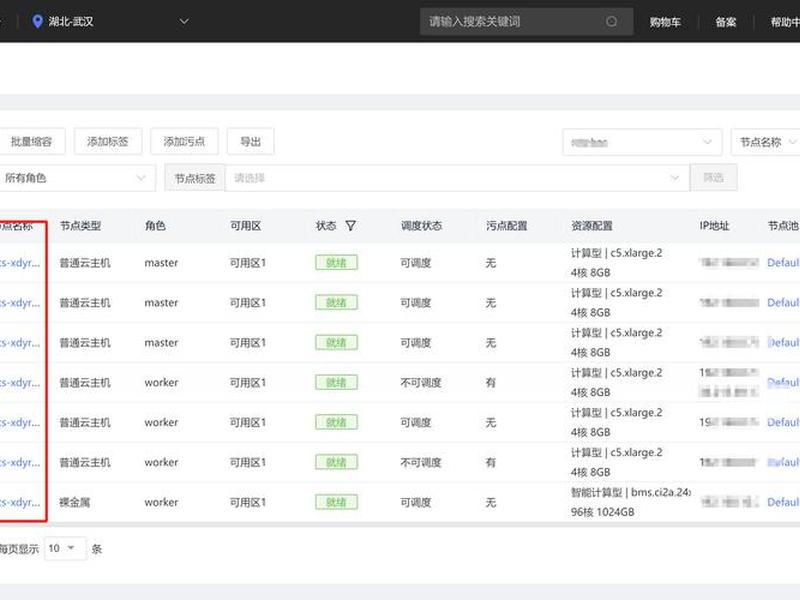Open the 所有角色 role filter dropdown

coord(77,178)
